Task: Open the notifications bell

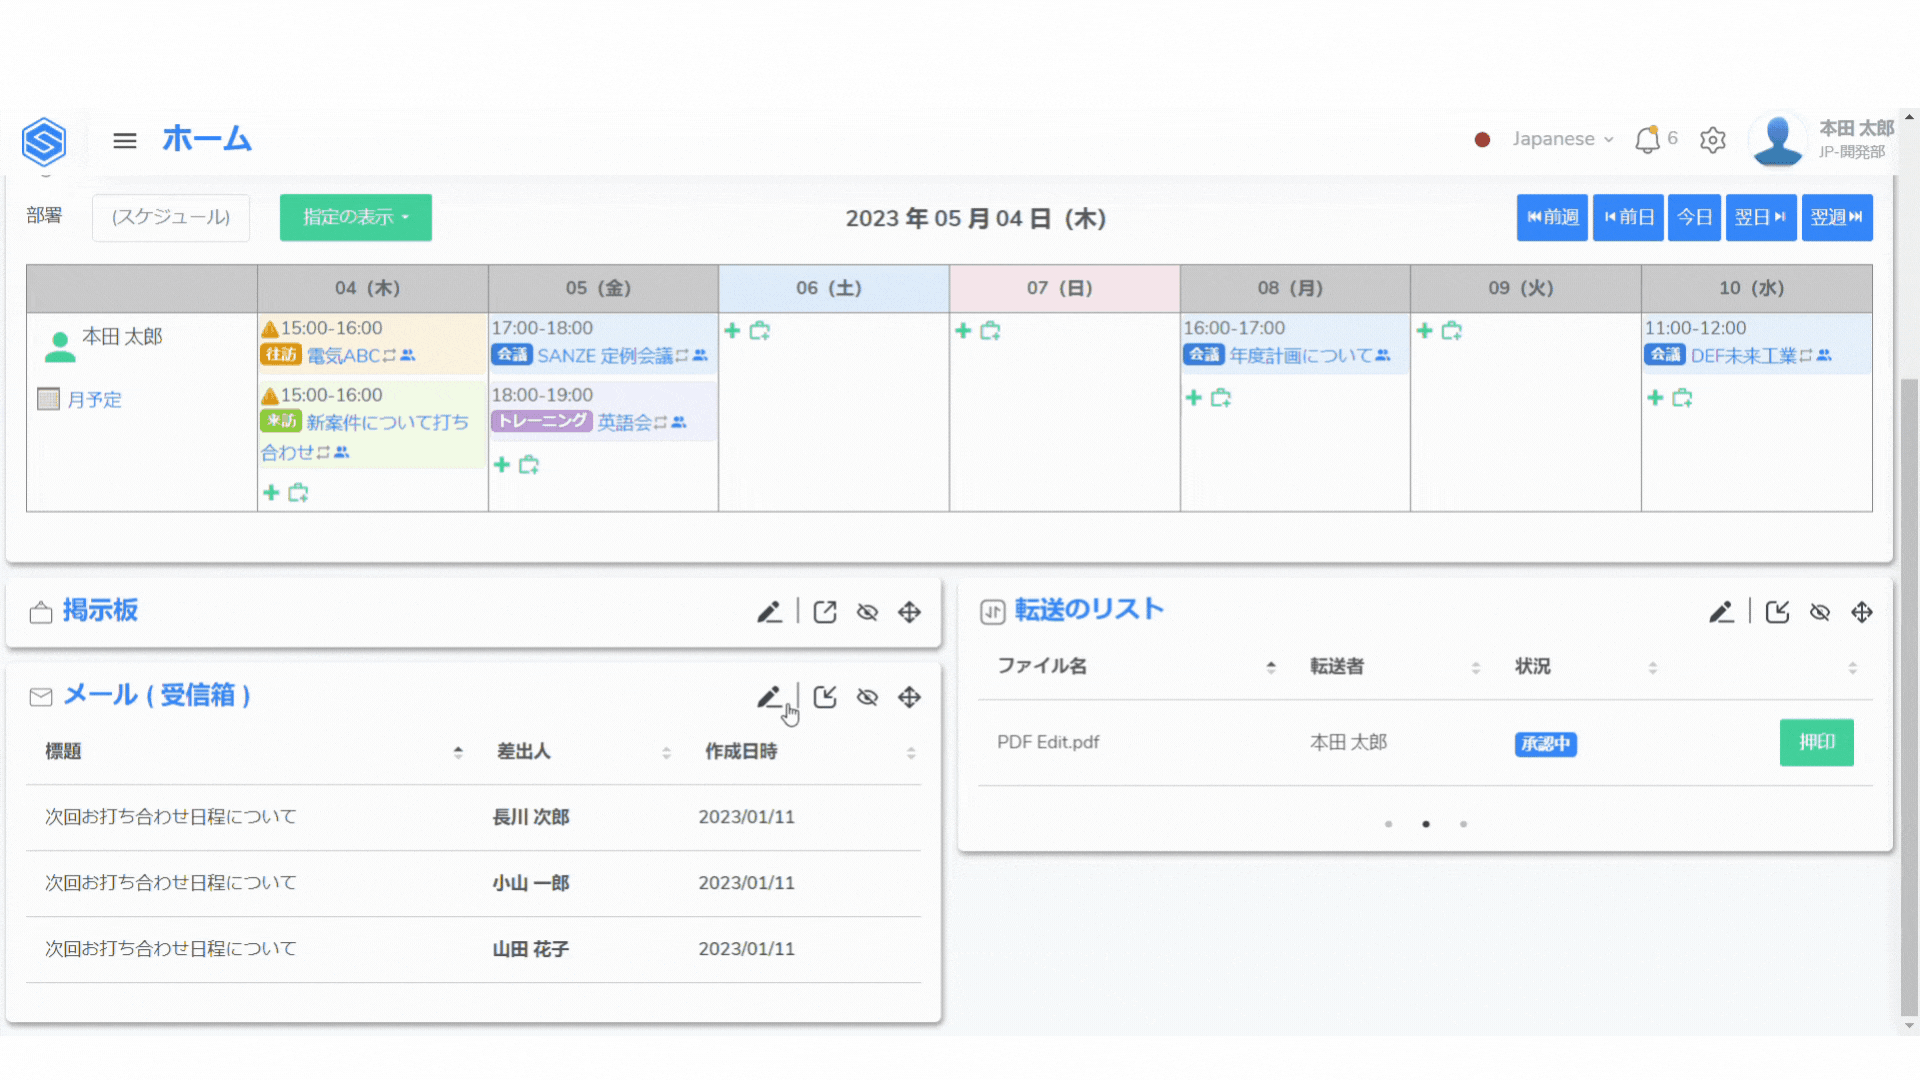Action: tap(1646, 140)
